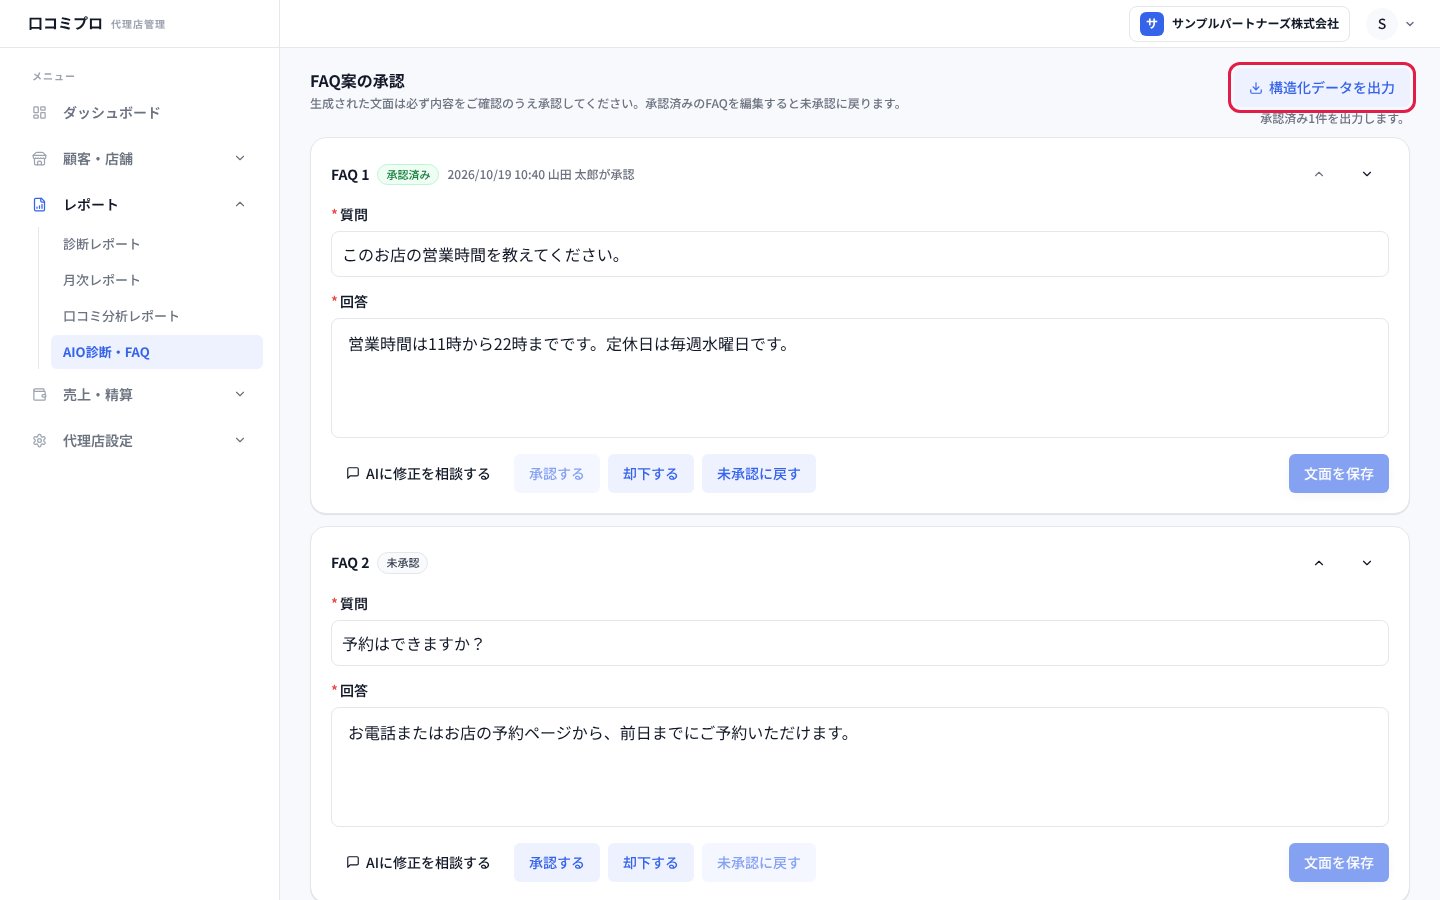
Task: Click 却下する for FAQ 2
Action: 651,863
